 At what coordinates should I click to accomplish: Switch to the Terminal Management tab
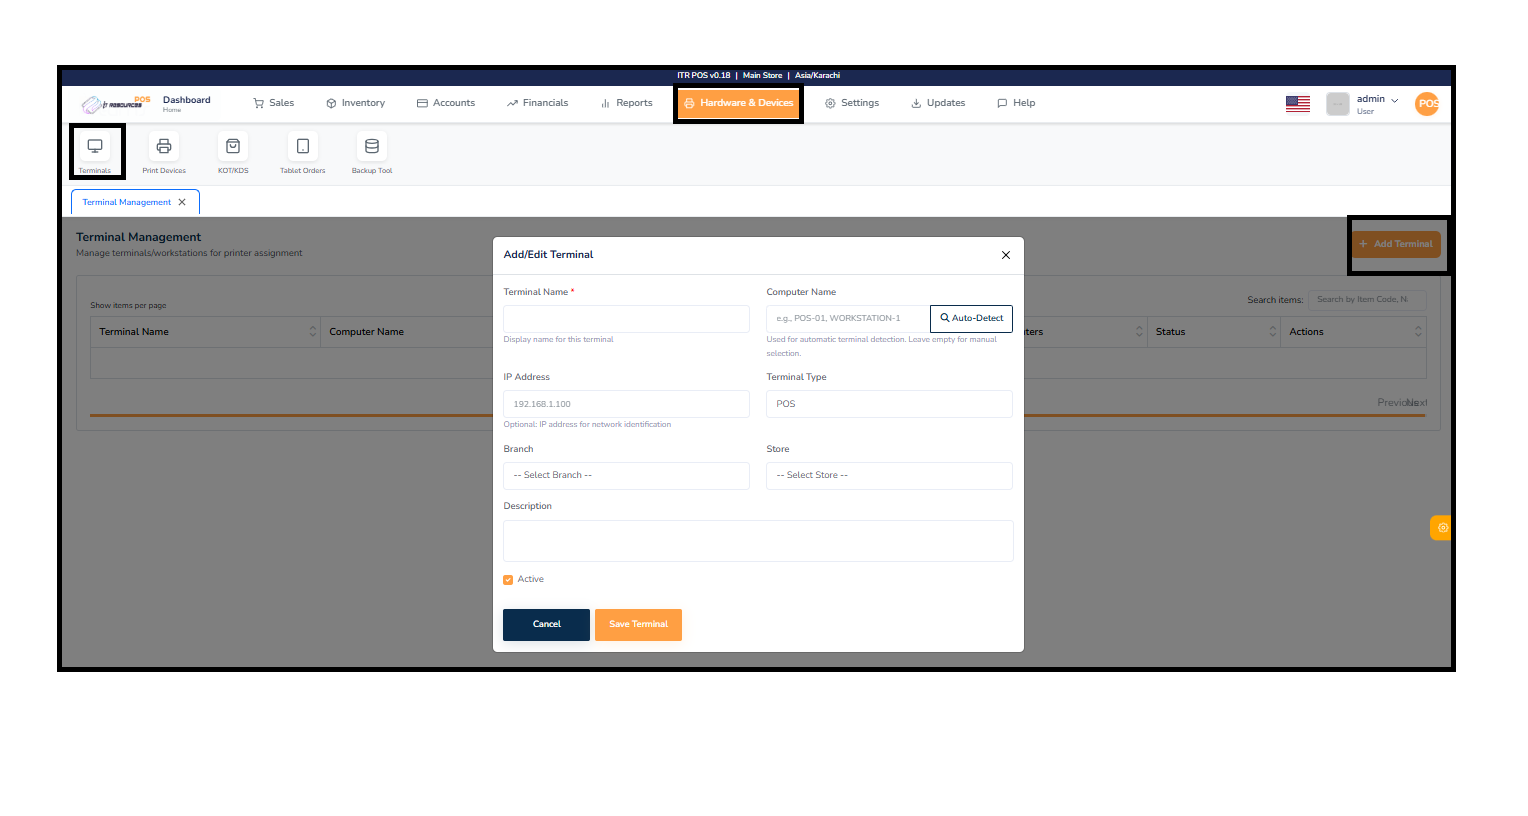coord(127,201)
